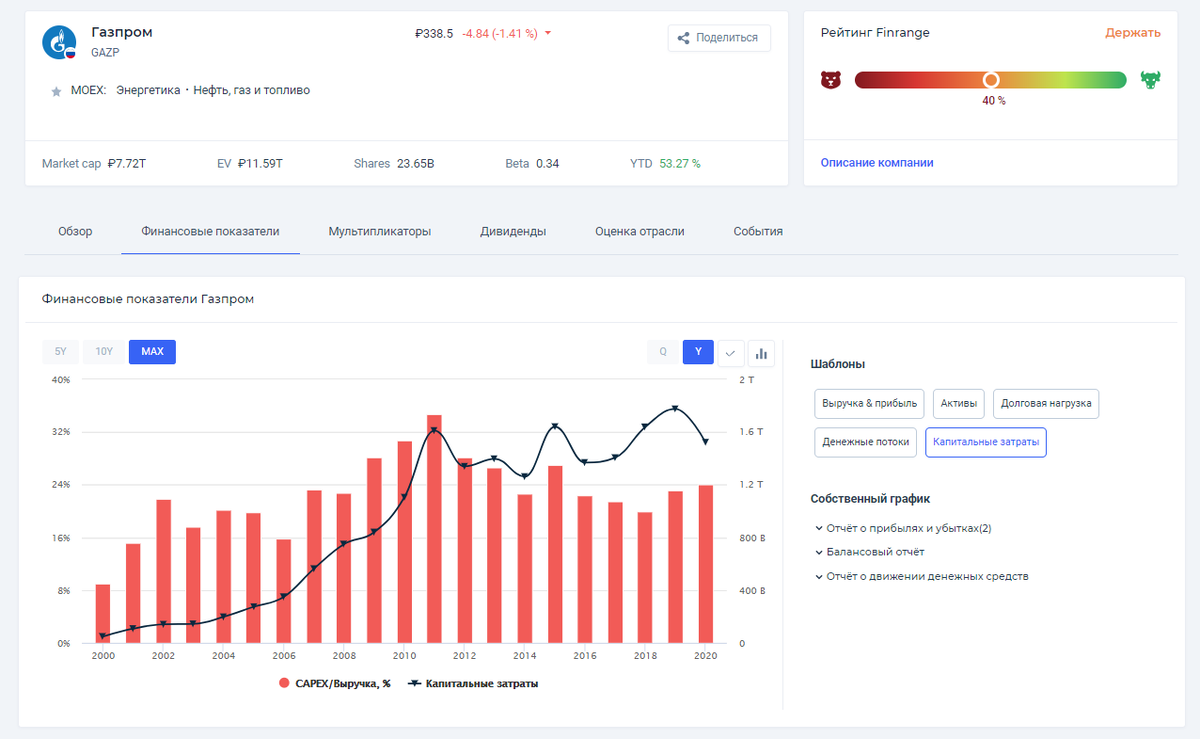Switch to bar chart view icon
The width and height of the screenshot is (1200, 739).
[762, 352]
